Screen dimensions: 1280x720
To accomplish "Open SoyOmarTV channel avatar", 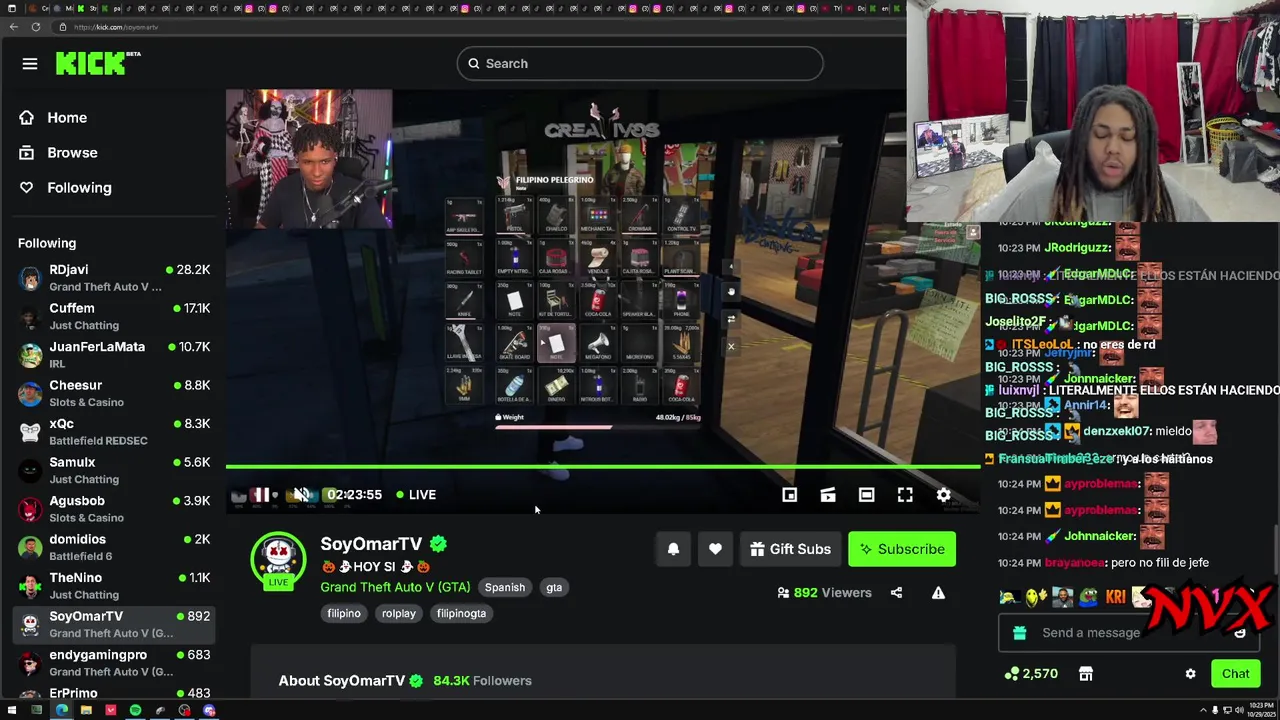I will point(278,559).
